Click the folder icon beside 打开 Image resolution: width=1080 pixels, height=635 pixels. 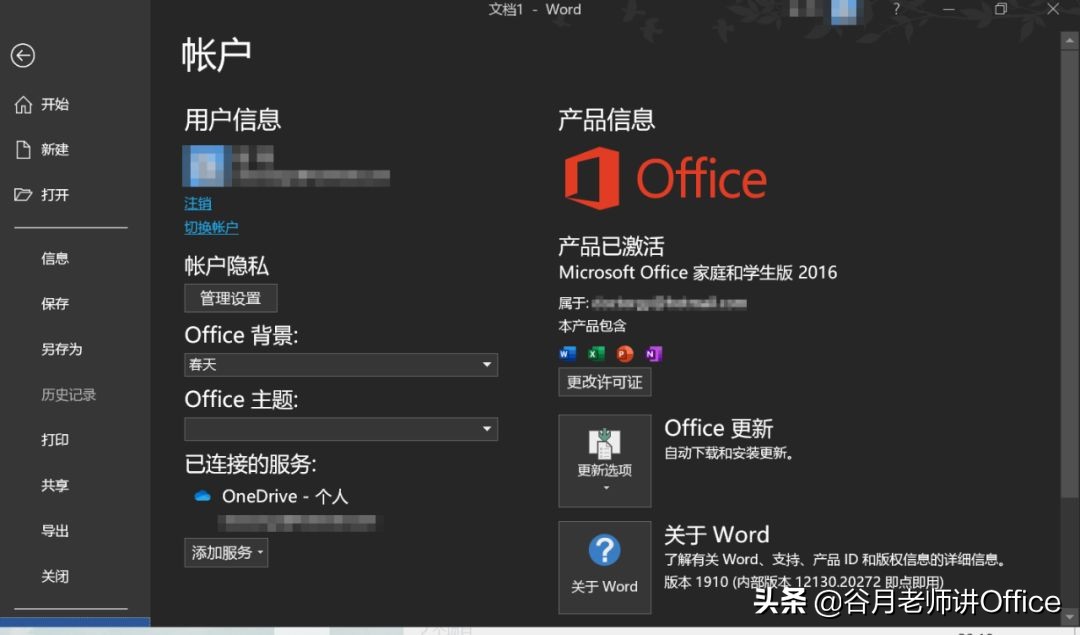point(23,195)
